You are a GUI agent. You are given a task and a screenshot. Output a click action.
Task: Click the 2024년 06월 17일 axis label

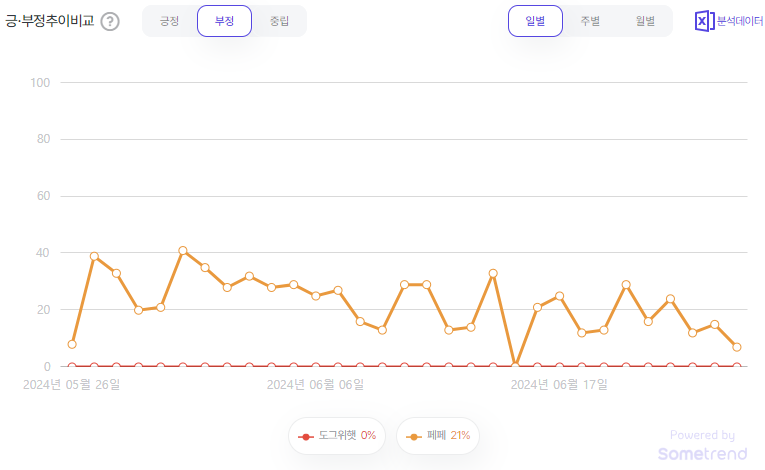559,383
